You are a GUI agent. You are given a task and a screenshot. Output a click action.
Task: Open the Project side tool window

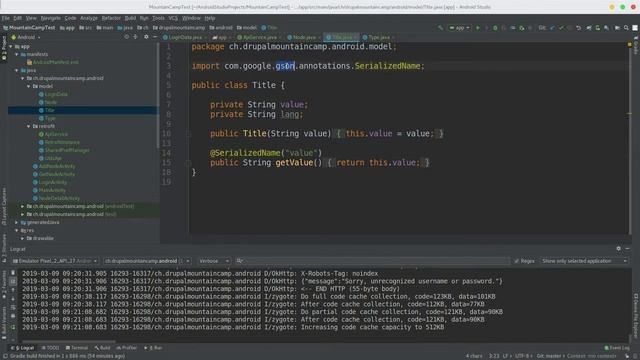pos(4,48)
